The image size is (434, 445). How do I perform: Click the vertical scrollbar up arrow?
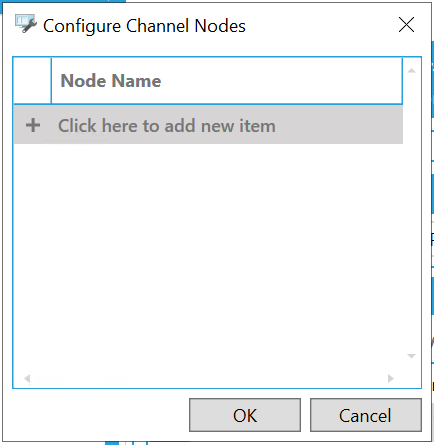coord(411,71)
